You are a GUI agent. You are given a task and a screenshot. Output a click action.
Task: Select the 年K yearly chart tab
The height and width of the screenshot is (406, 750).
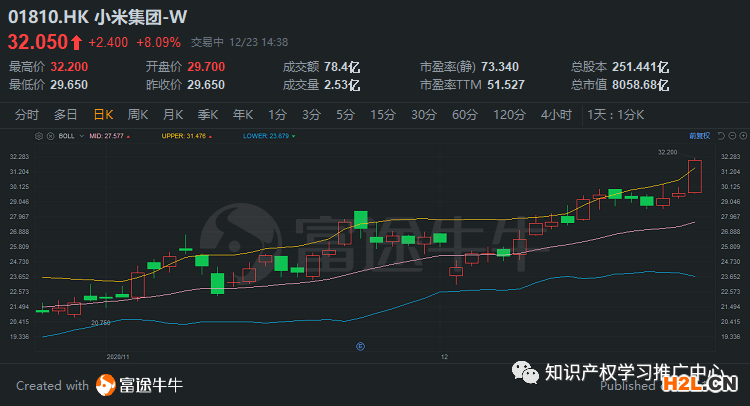(x=243, y=115)
